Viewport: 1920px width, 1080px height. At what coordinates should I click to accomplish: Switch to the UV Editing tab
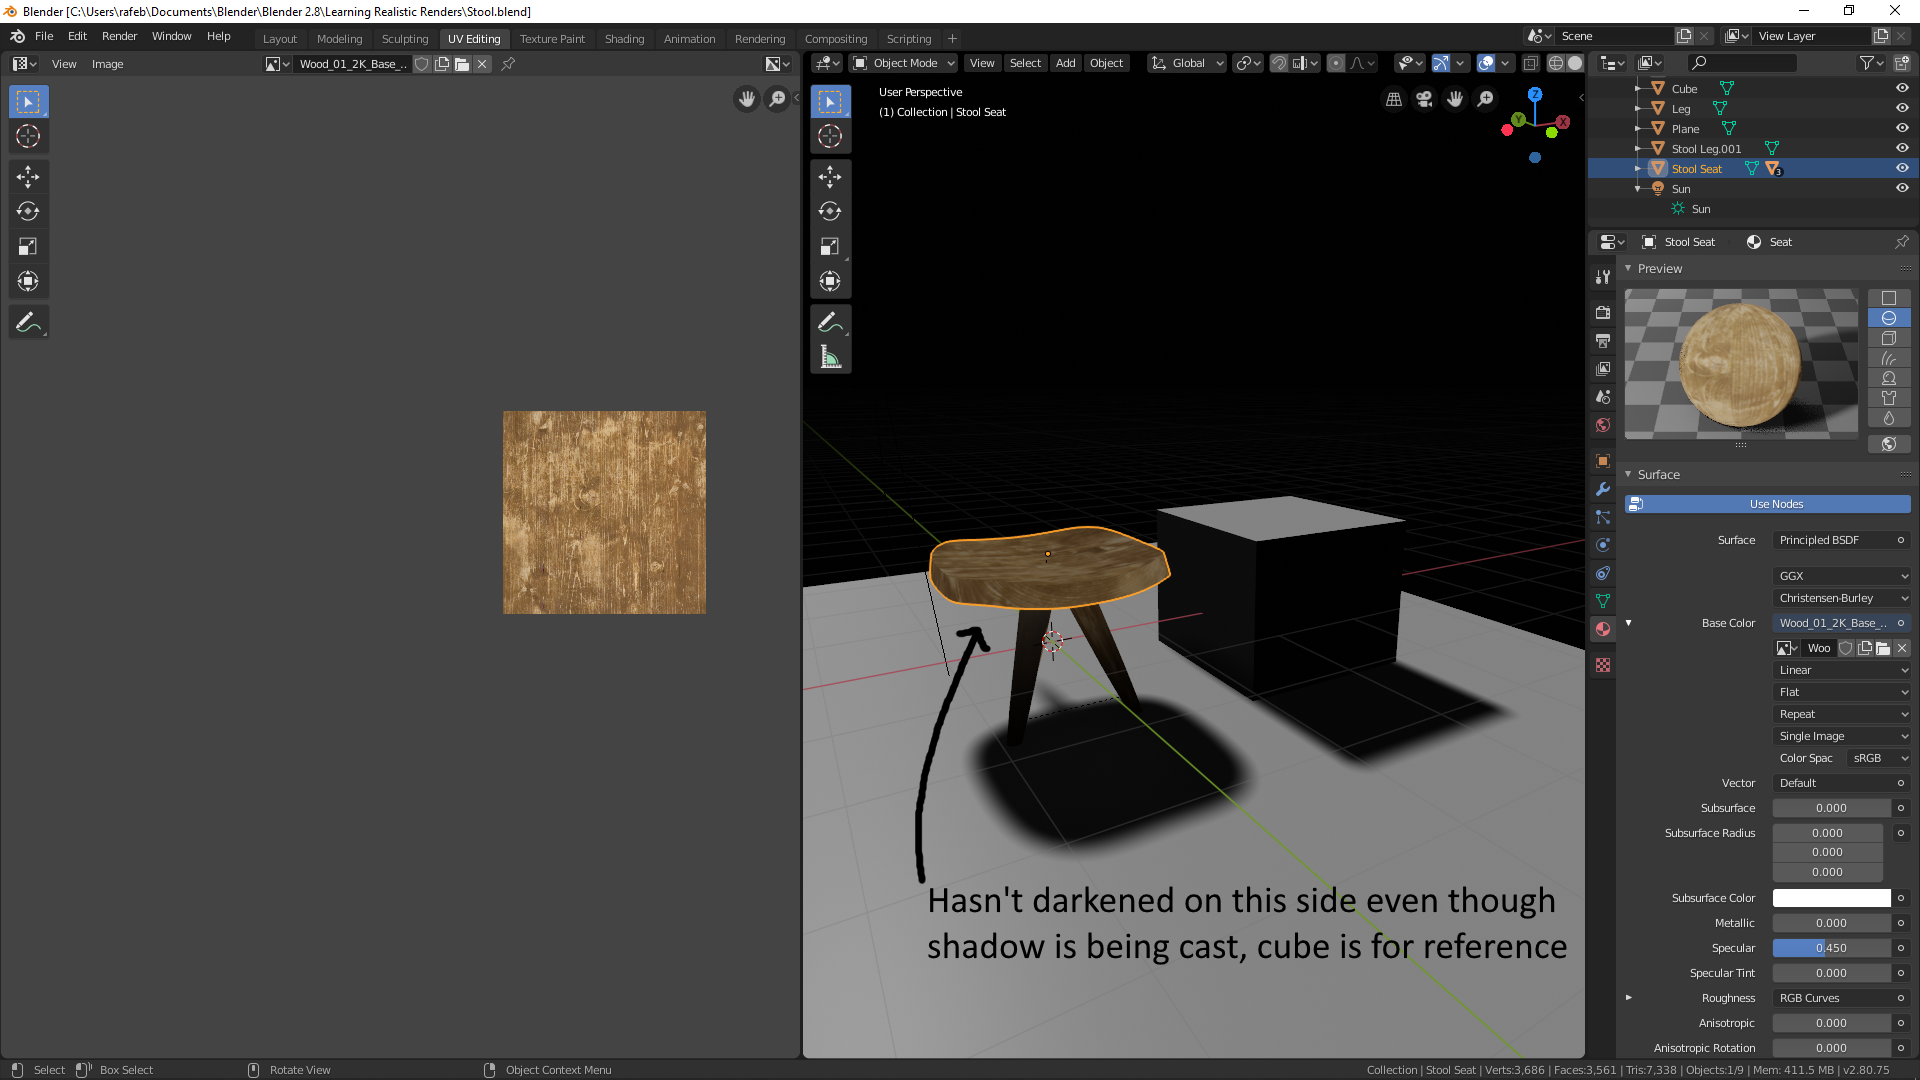pos(473,38)
